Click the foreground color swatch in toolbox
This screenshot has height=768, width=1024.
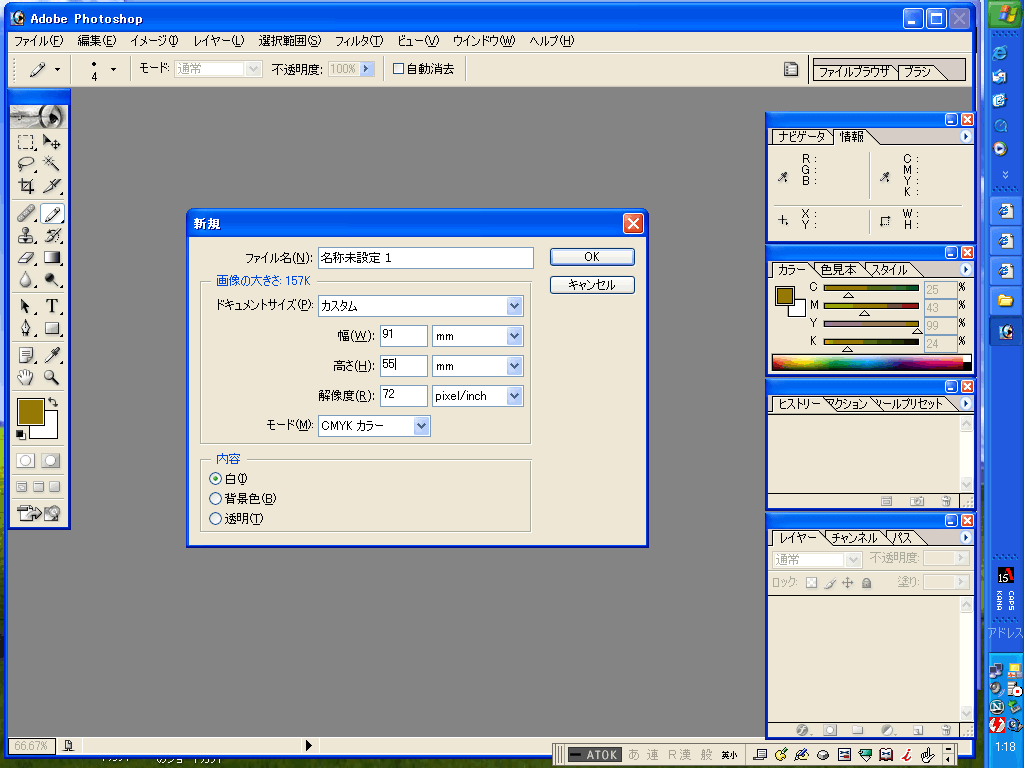(30, 411)
